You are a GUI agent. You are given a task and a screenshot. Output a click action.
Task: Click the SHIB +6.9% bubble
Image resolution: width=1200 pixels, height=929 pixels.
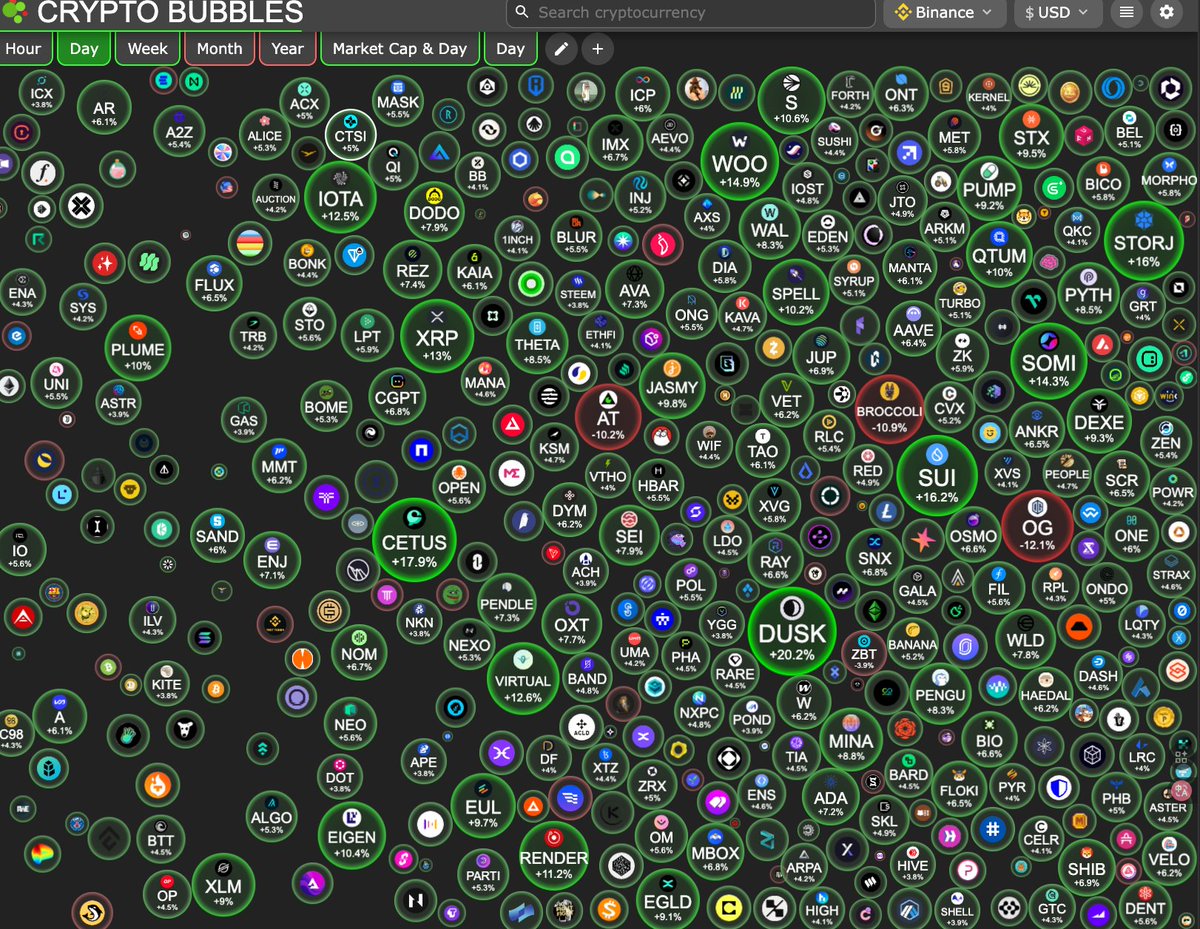tap(1086, 870)
